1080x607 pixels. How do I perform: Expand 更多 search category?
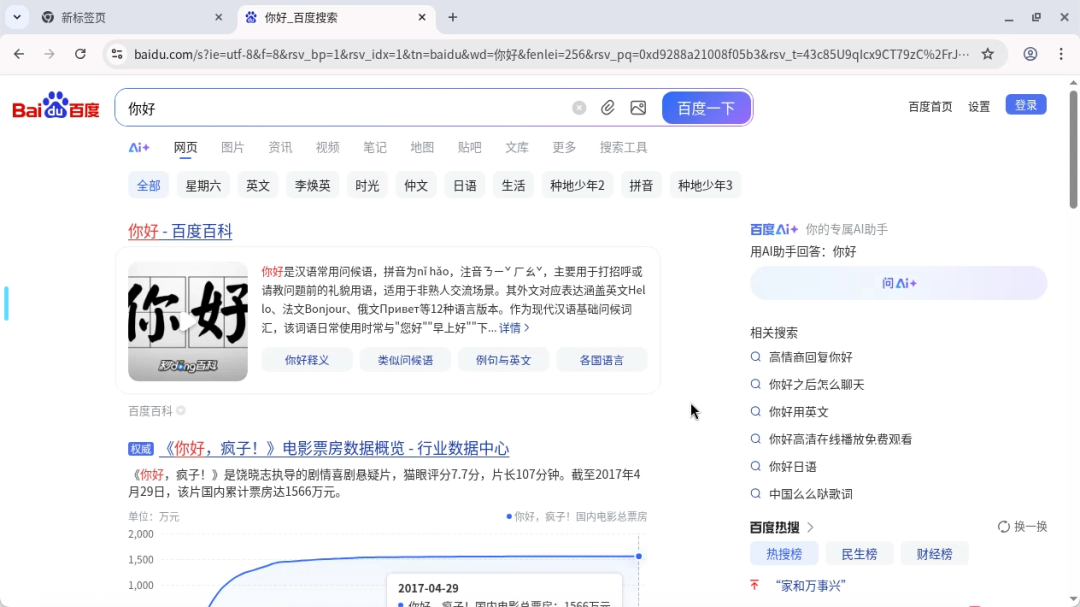coord(564,147)
